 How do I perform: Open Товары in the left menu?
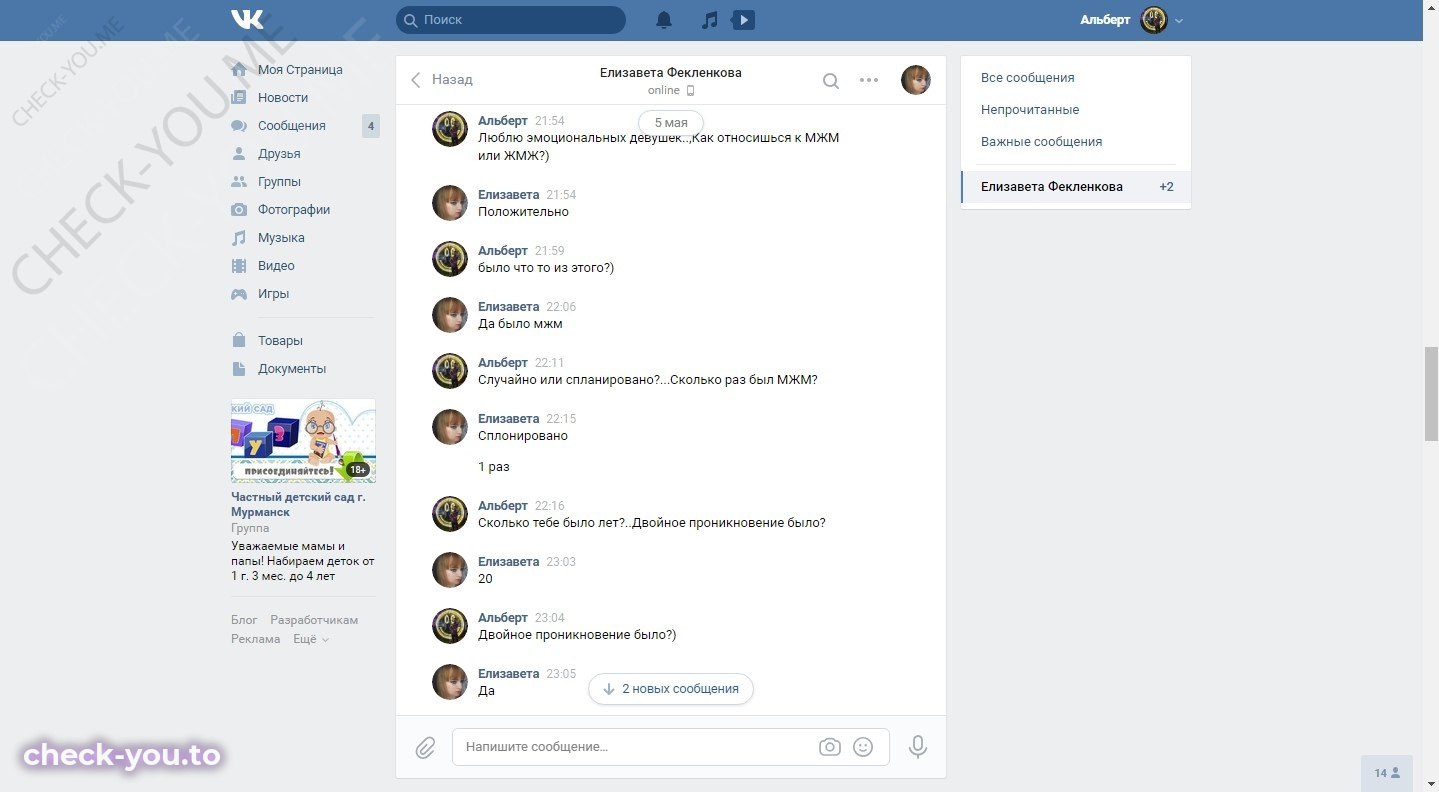pyautogui.click(x=280, y=341)
